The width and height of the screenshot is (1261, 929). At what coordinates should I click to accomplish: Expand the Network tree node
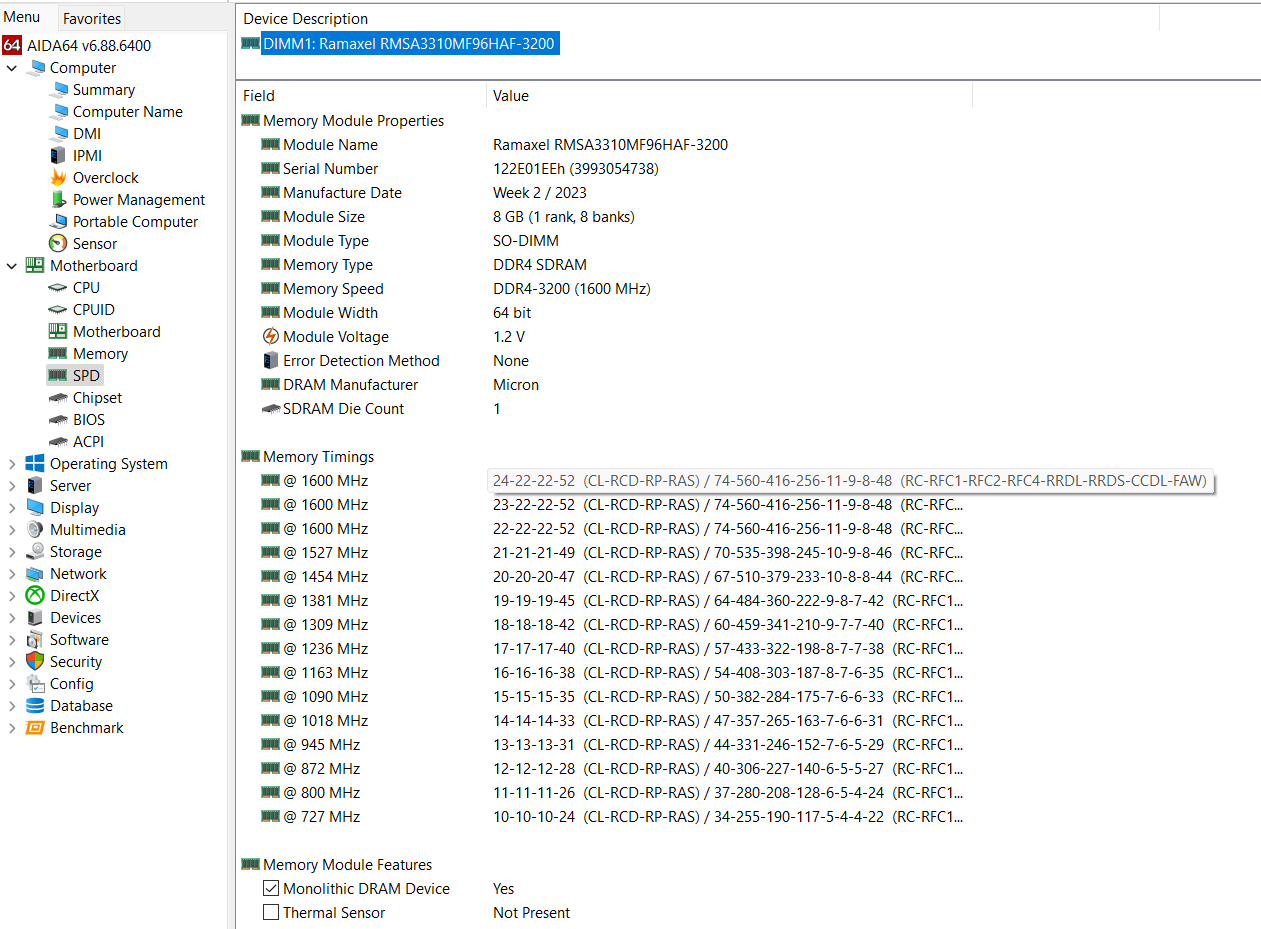[12, 573]
